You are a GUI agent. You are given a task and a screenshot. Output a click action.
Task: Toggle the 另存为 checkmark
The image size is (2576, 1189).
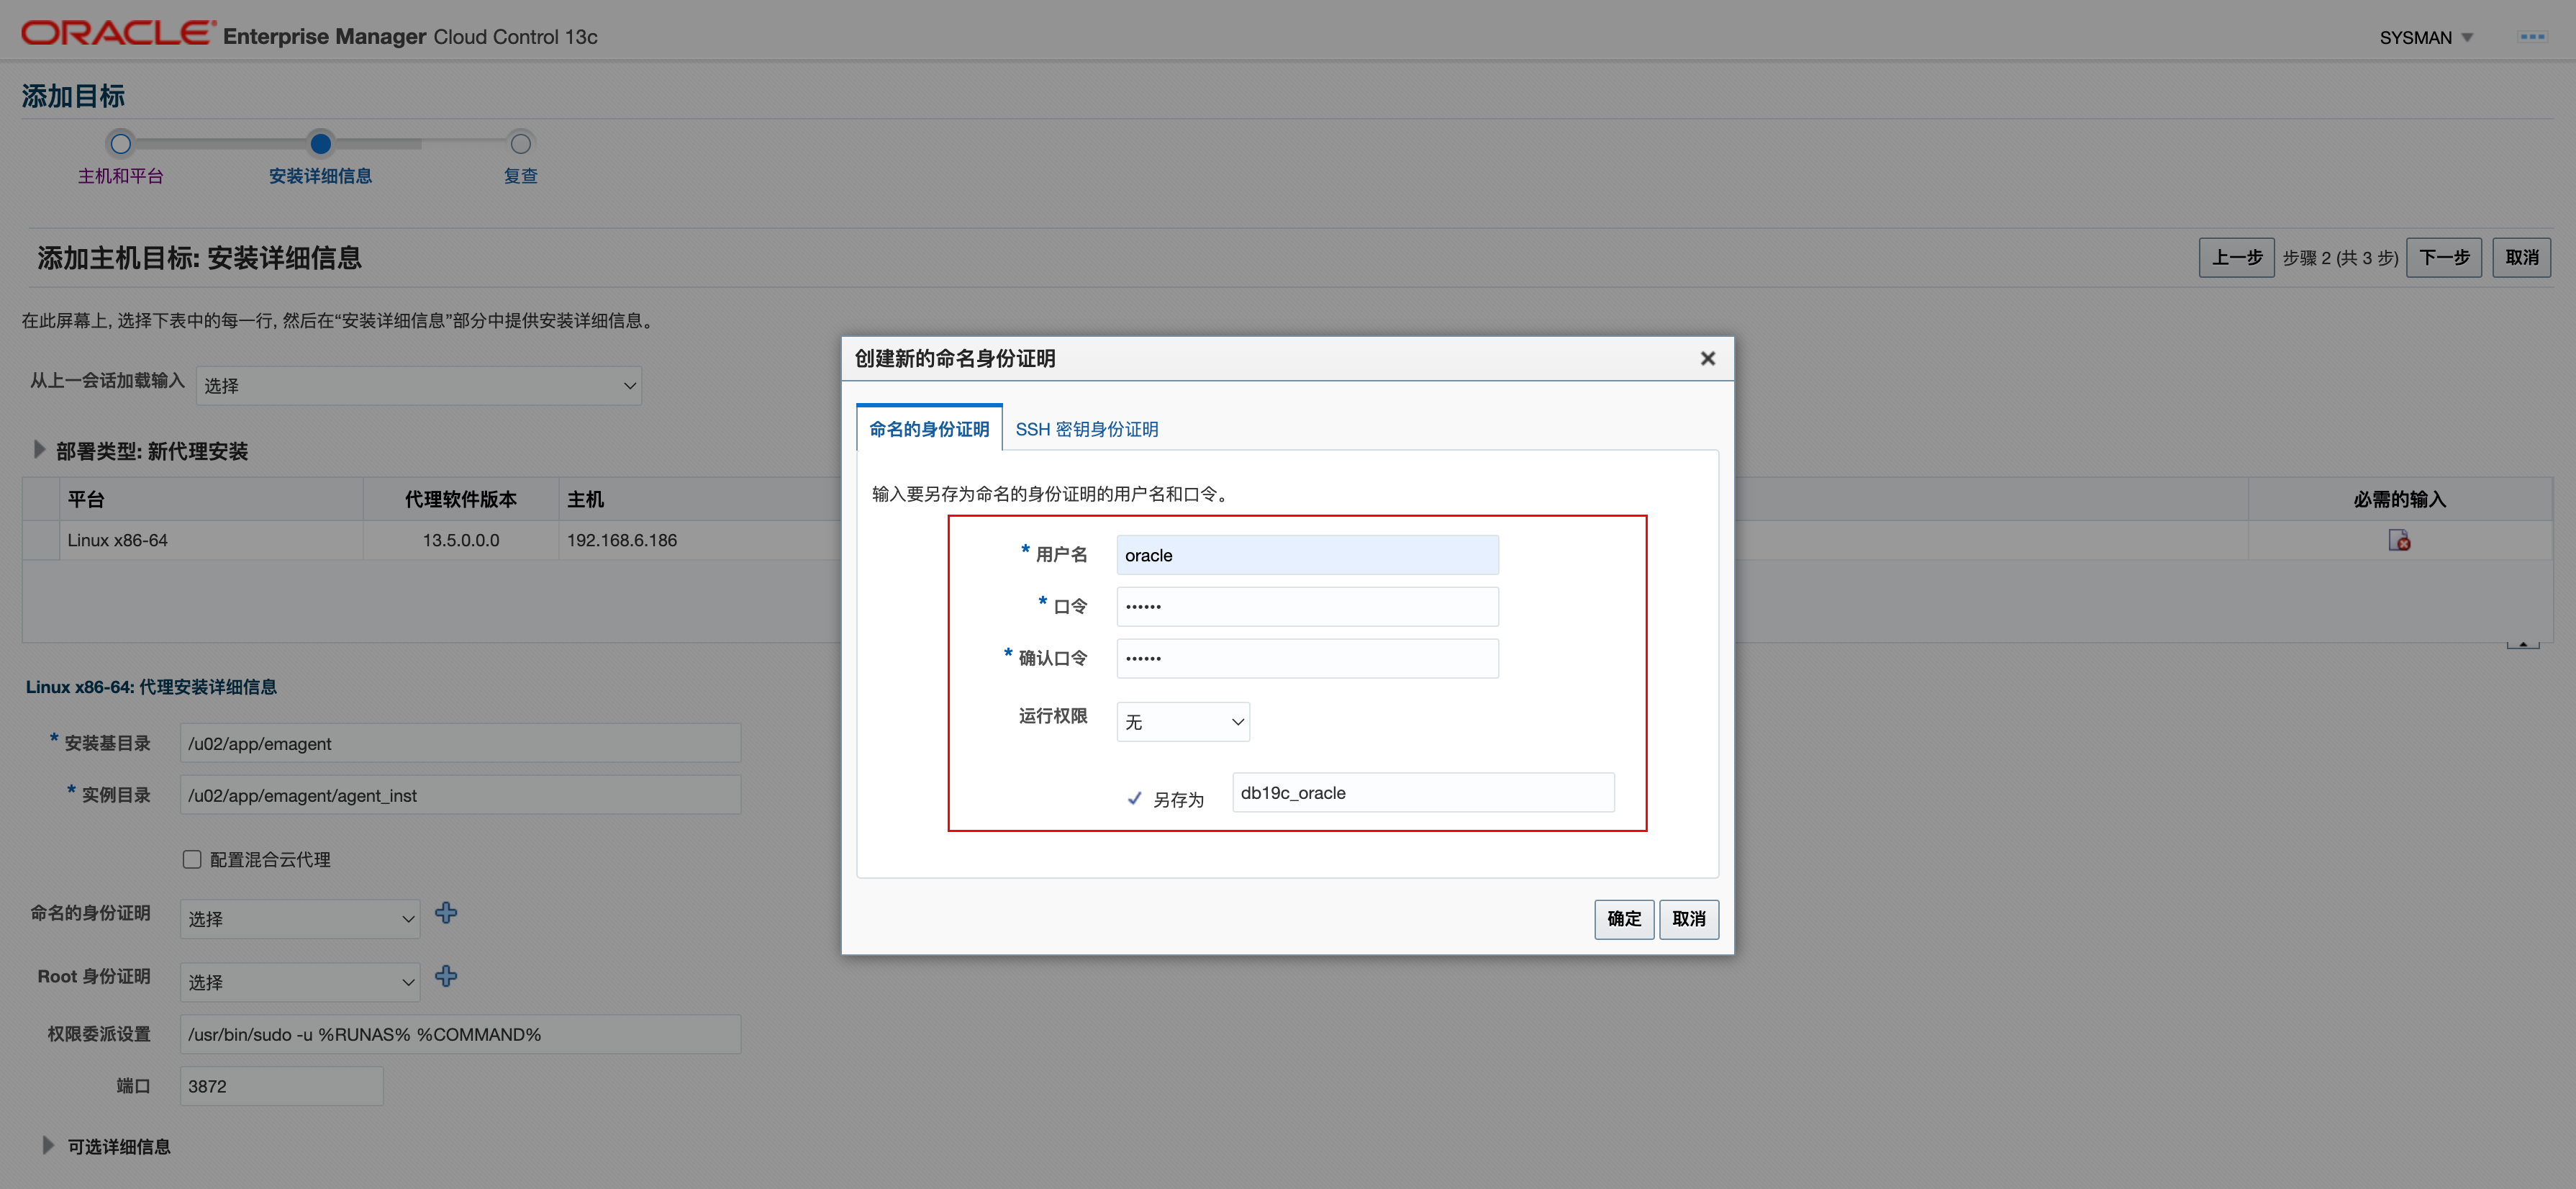(1134, 798)
